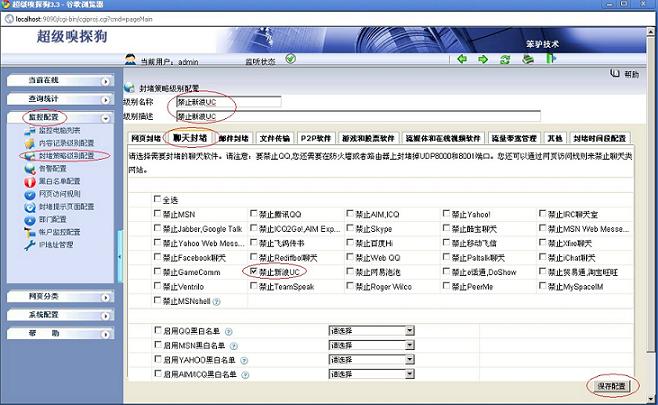Switch to the 邮件封堵 tab
Viewport: 658px width, 405px height.
coord(233,139)
